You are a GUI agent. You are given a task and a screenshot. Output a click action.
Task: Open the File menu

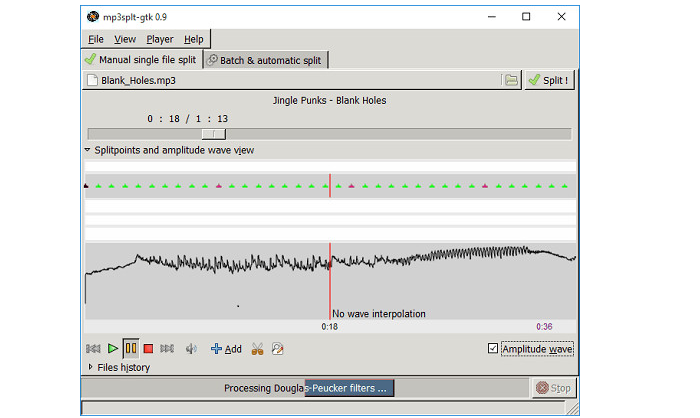96,39
